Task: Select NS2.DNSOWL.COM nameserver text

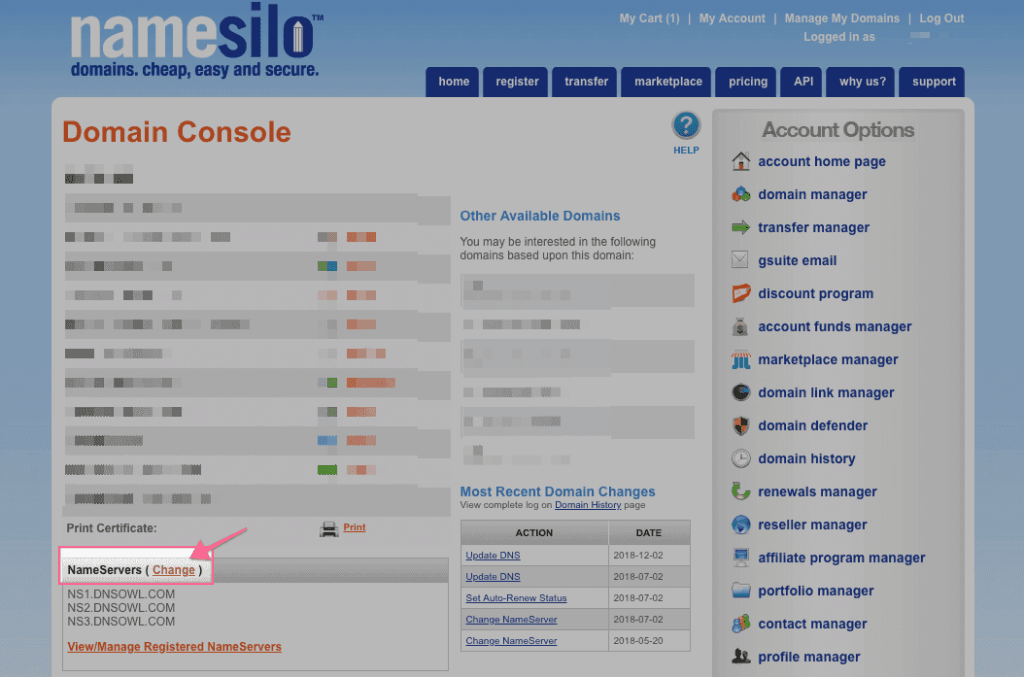Action: click(x=121, y=608)
